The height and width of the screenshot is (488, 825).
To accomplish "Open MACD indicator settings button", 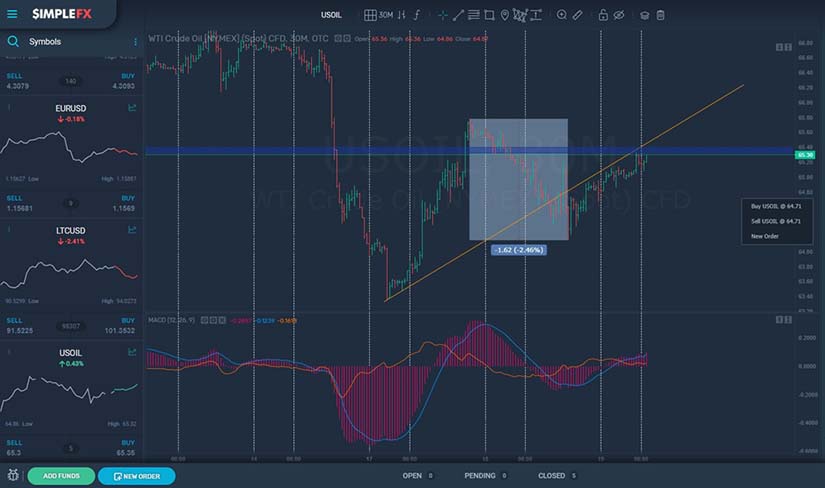I will (213, 320).
